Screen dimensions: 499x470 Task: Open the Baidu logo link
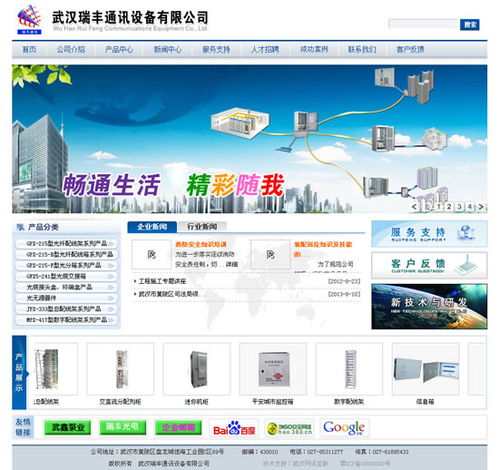[x=234, y=428]
